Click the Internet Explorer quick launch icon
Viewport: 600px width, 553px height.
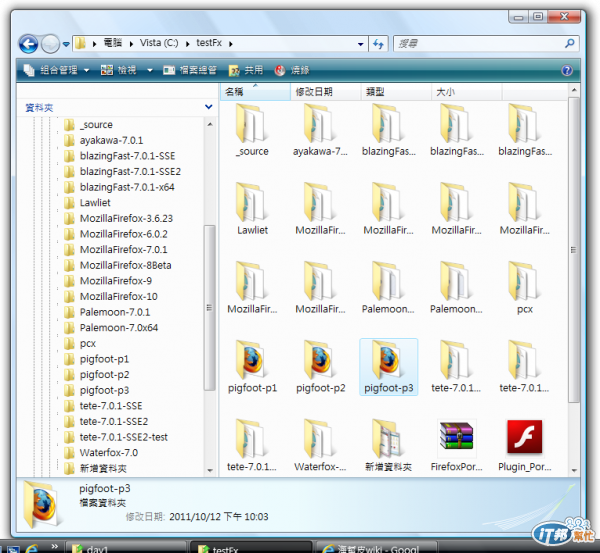[32, 549]
